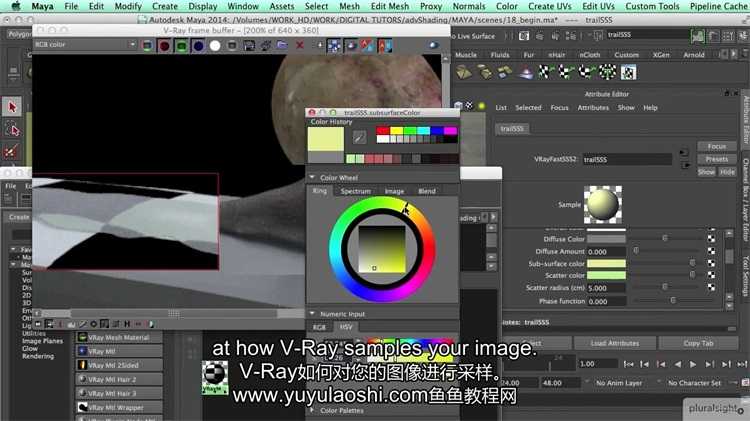
Task: Save rendered image from frame buffer
Action: [249, 46]
